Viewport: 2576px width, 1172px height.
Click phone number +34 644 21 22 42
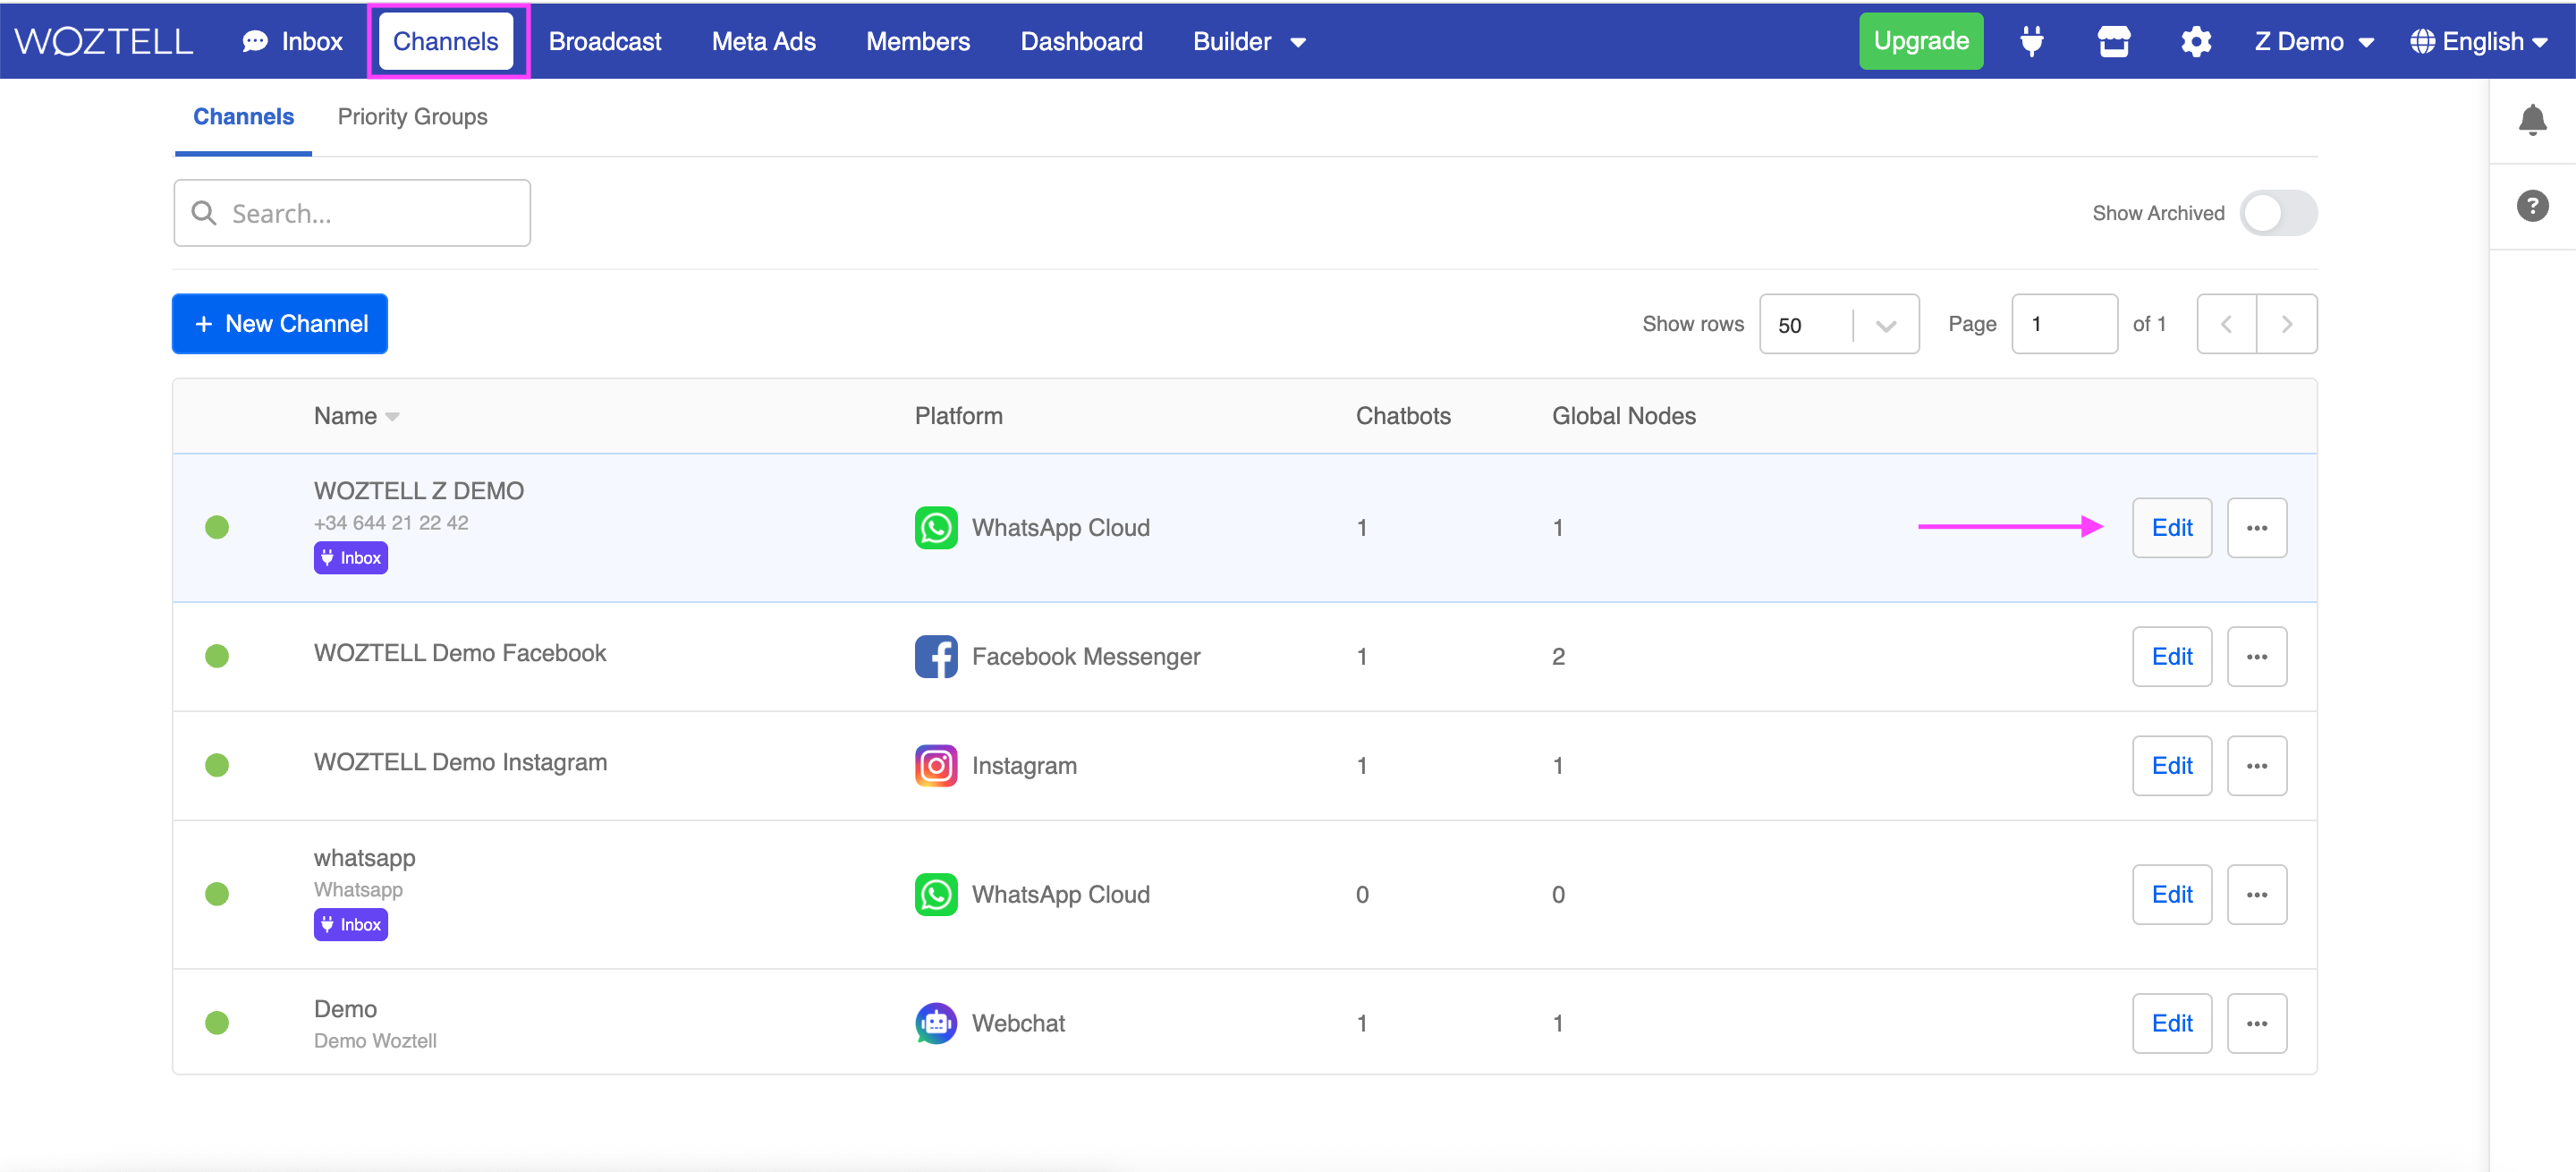tap(391, 523)
